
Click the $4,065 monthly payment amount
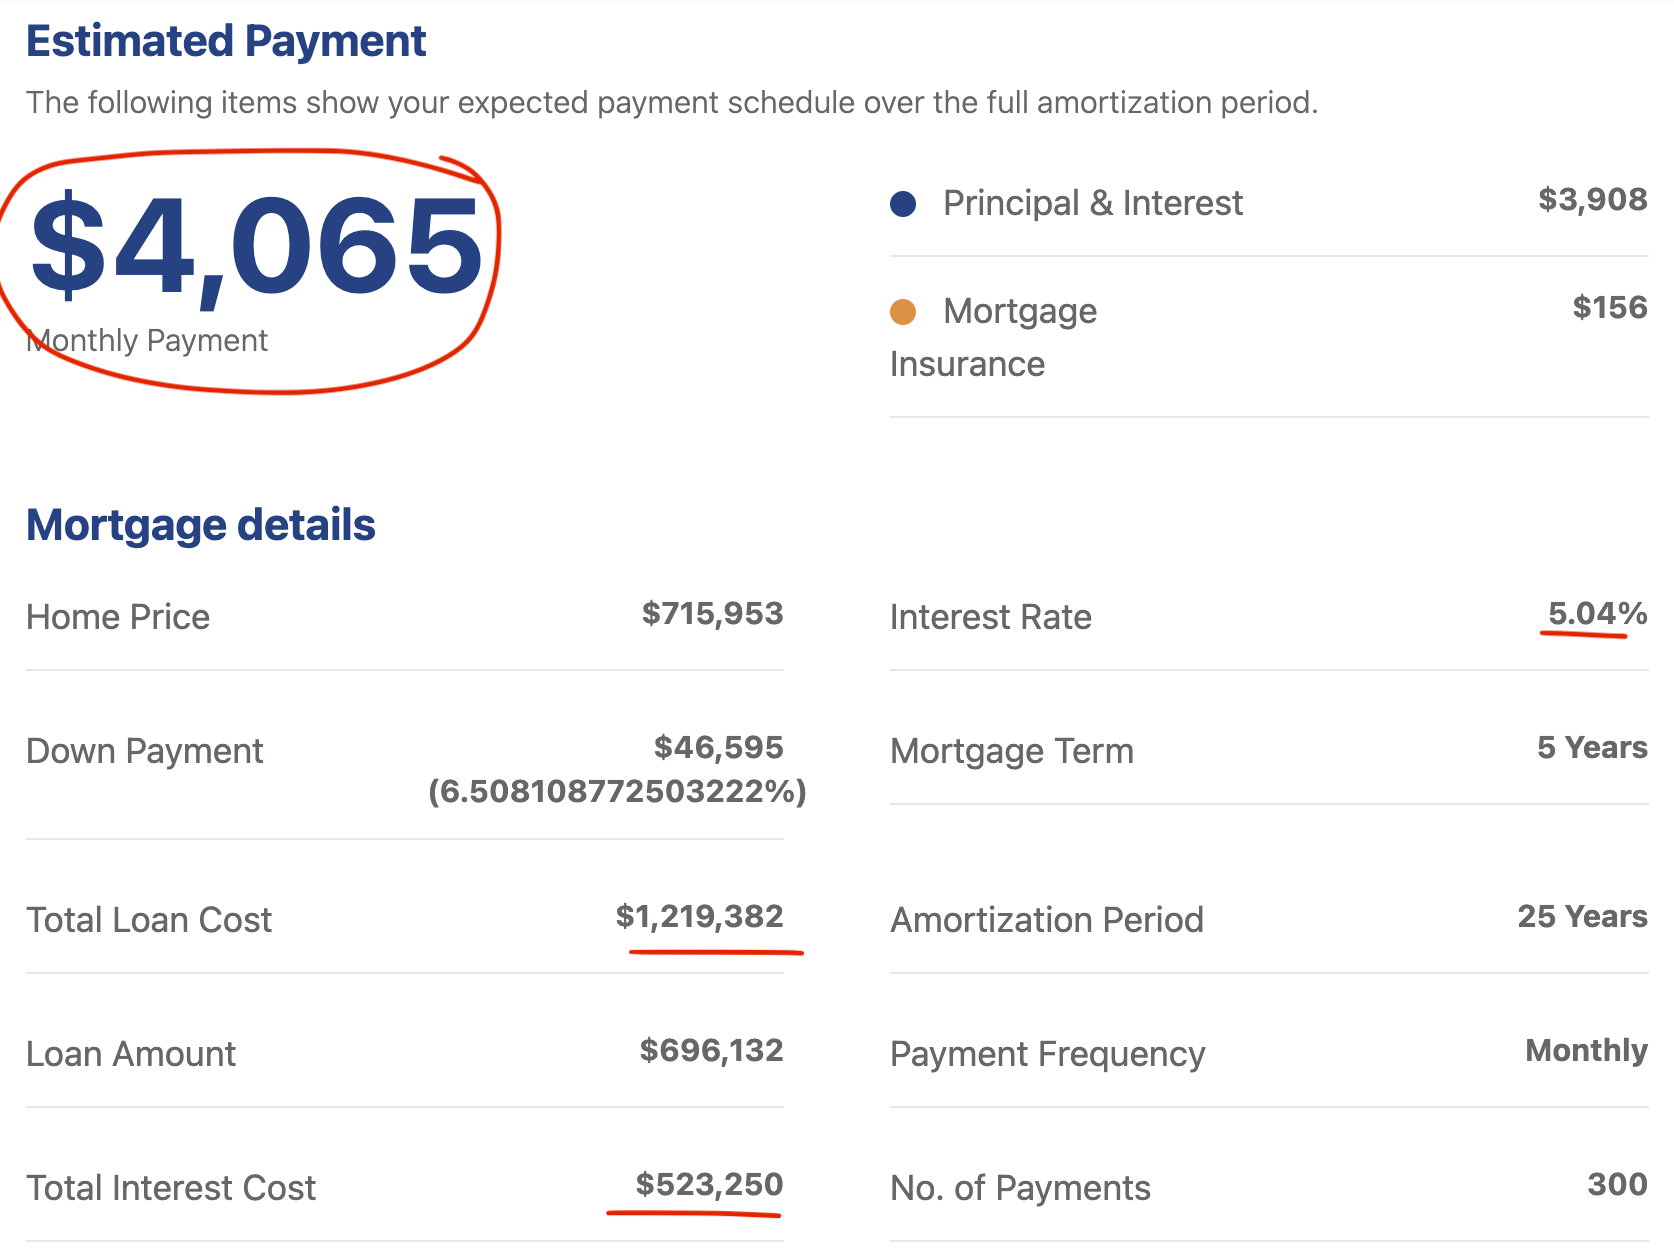pyautogui.click(x=257, y=247)
